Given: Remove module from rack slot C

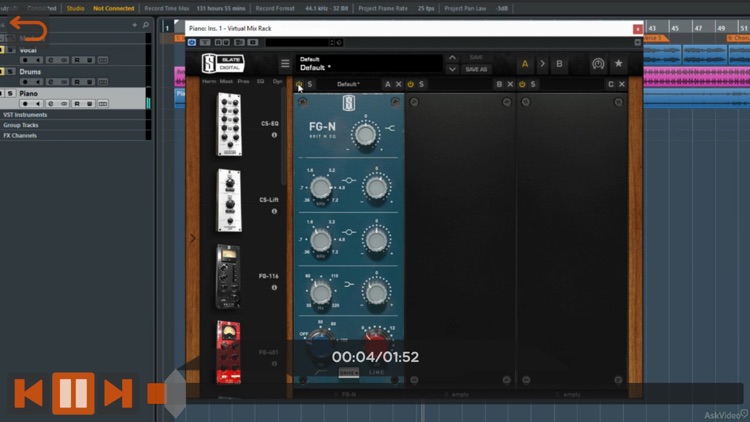Looking at the screenshot, I should (621, 84).
